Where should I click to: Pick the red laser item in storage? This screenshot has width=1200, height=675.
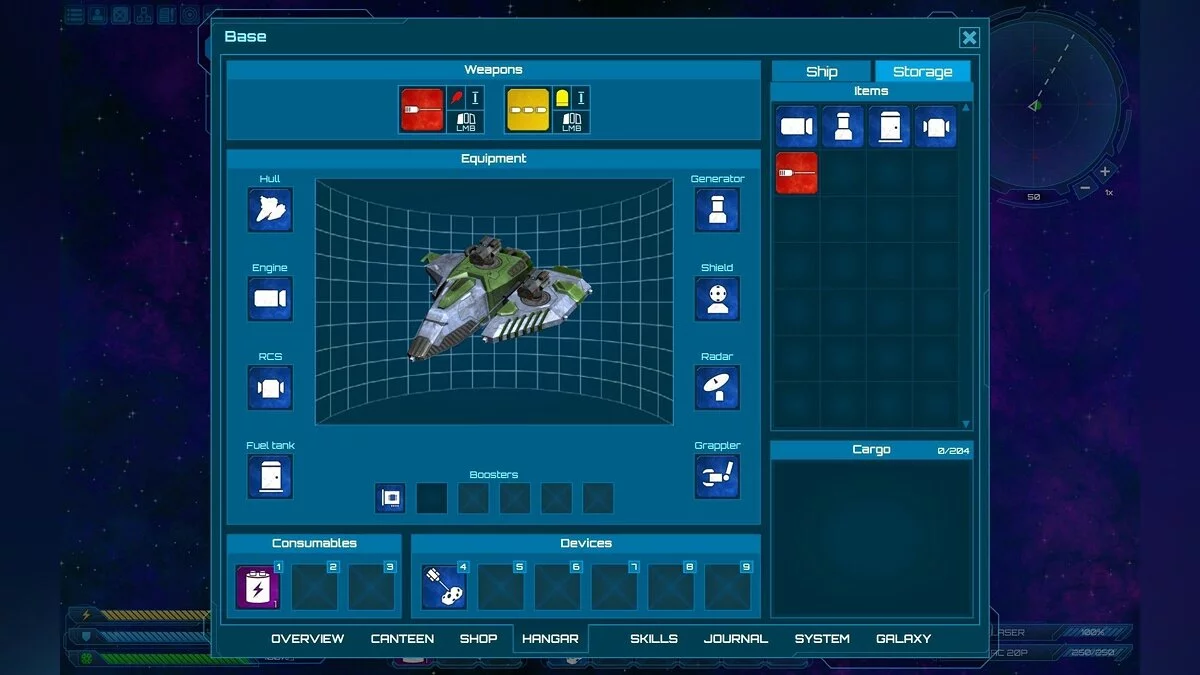[796, 173]
